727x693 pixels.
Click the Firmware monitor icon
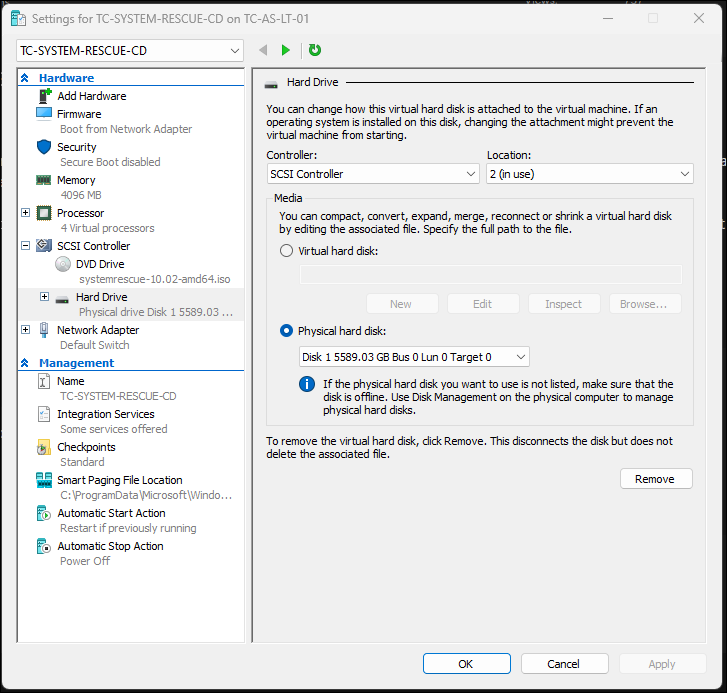[44, 114]
